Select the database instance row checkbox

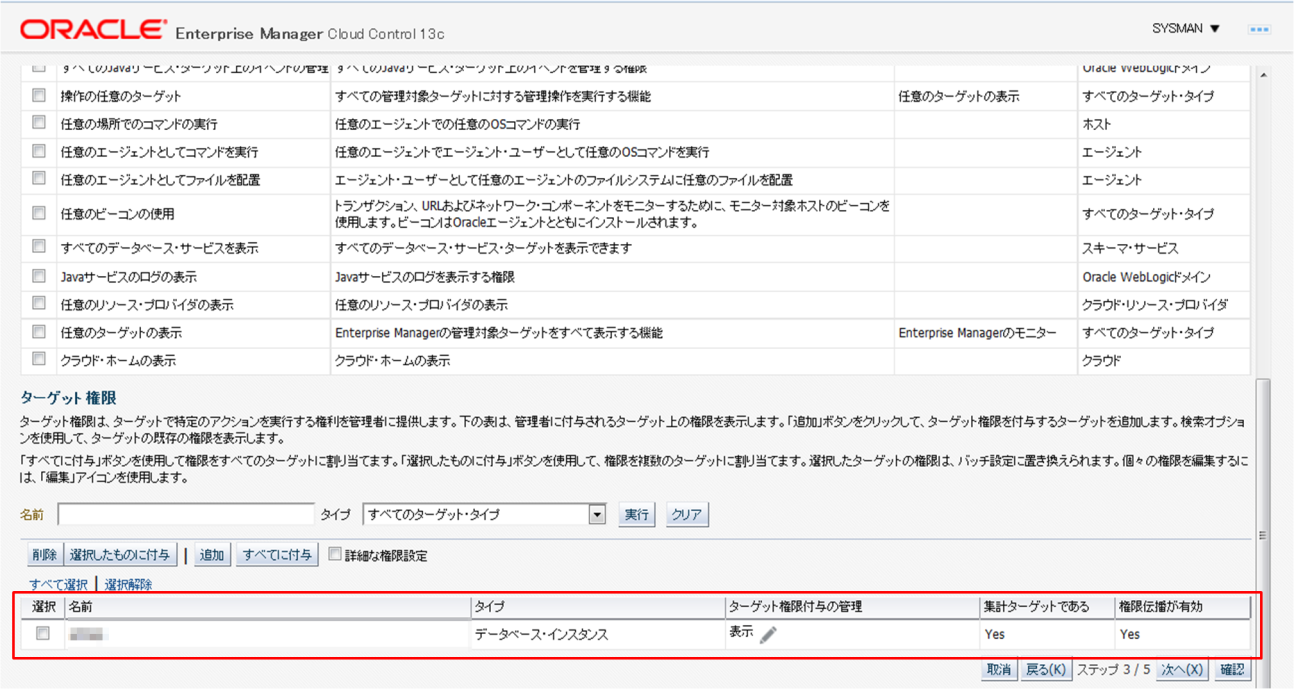[x=42, y=633]
